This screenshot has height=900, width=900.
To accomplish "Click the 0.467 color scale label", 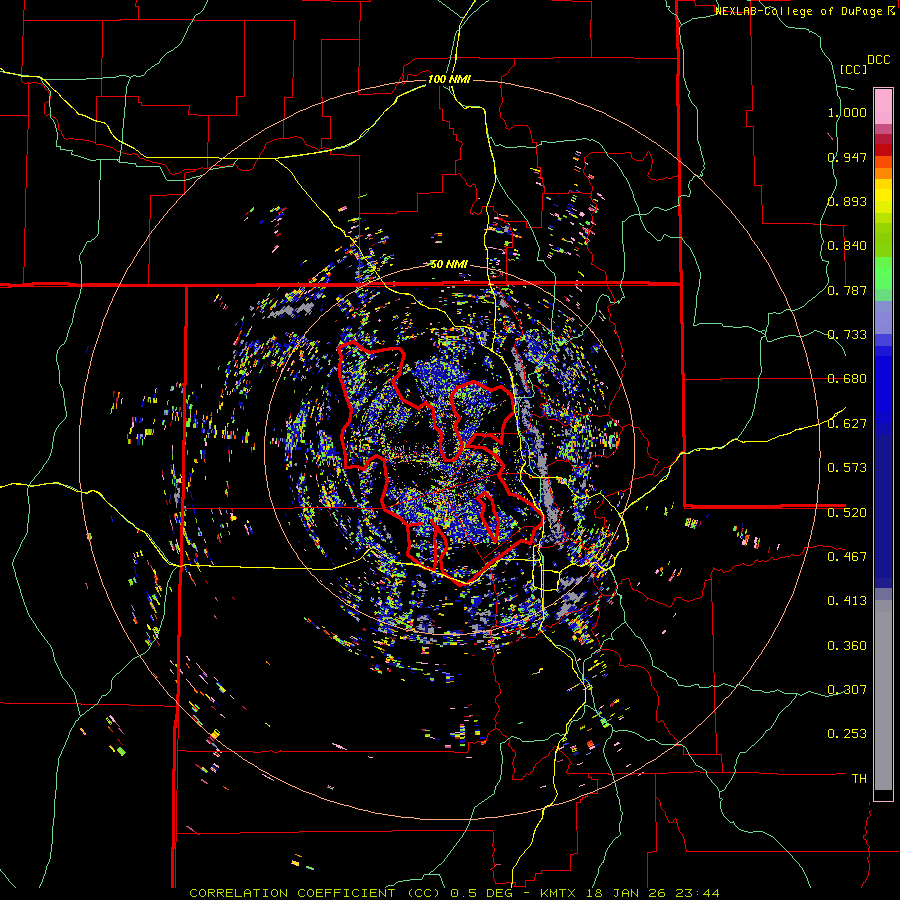I will pos(847,556).
